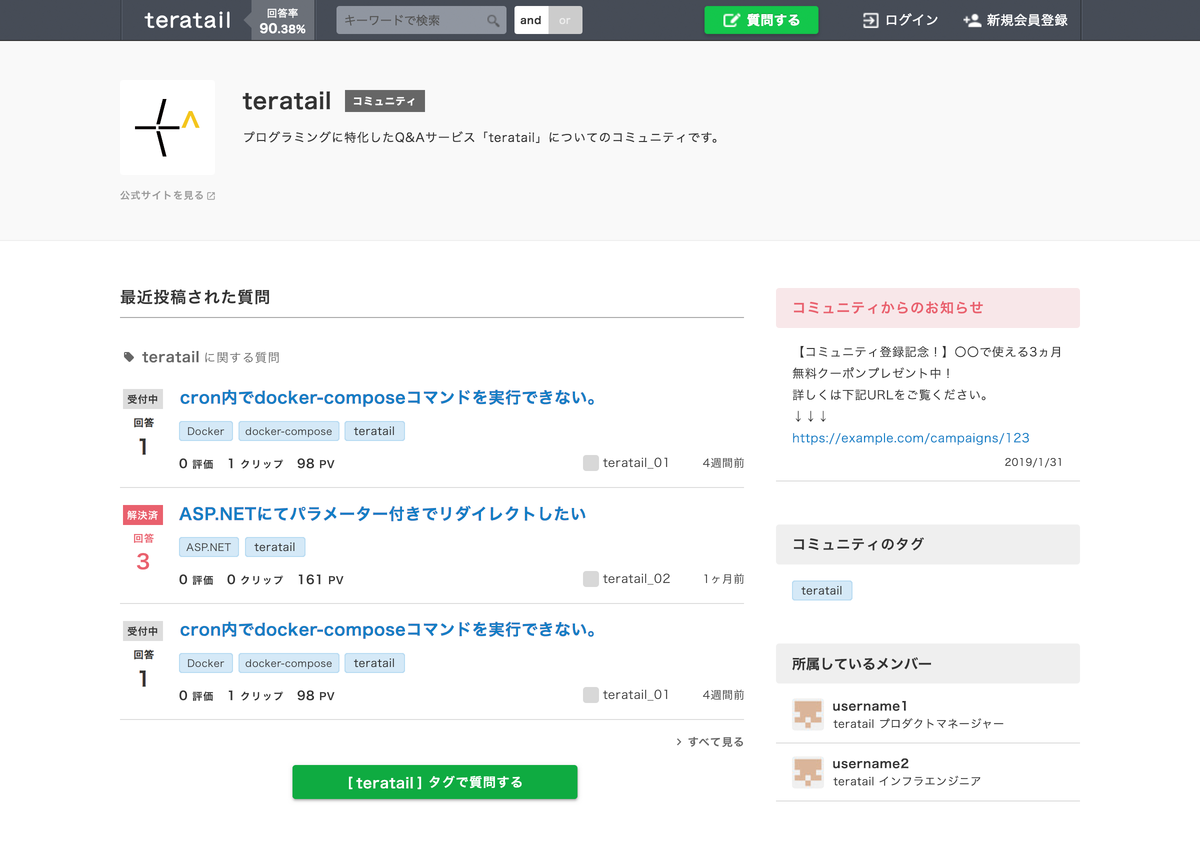1200x850 pixels.
Task: Click username2 avatar icon
Action: pyautogui.click(x=808, y=772)
